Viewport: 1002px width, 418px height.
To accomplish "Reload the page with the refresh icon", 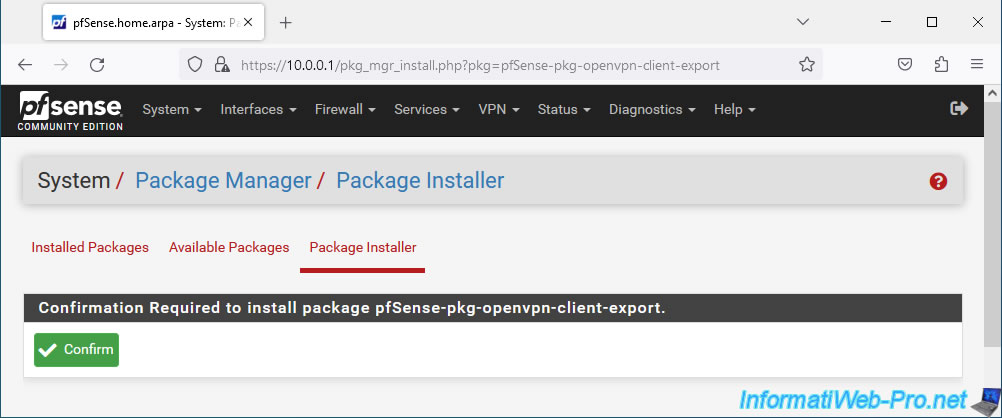I will click(x=97, y=65).
